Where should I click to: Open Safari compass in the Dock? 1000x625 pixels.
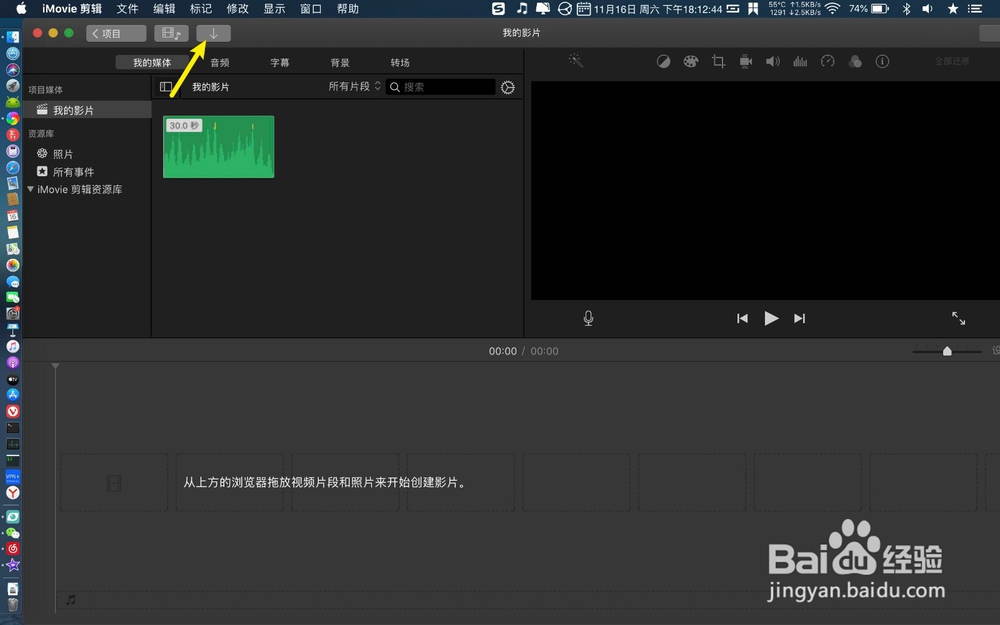(13, 167)
